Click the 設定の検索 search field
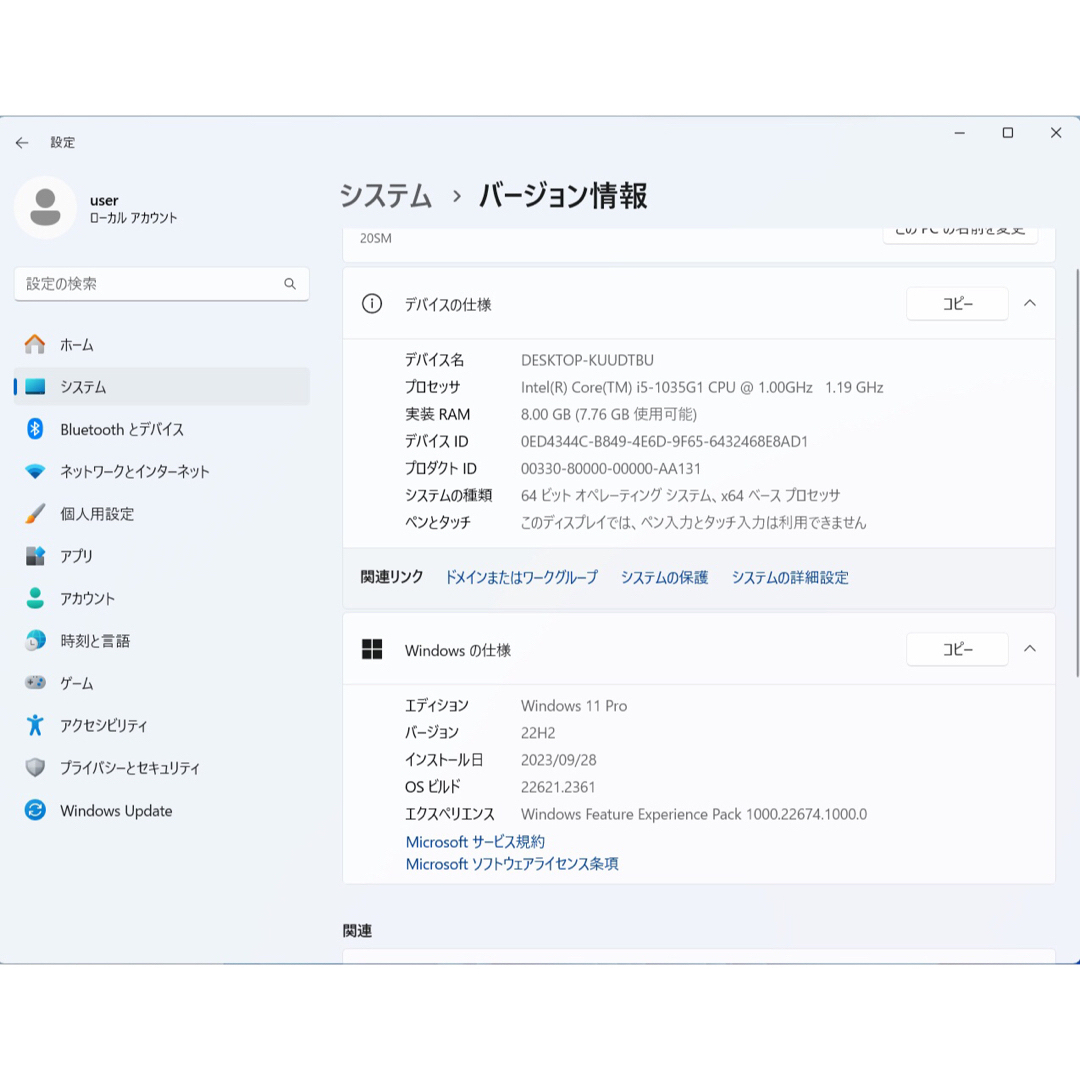This screenshot has height=1080, width=1080. click(161, 284)
